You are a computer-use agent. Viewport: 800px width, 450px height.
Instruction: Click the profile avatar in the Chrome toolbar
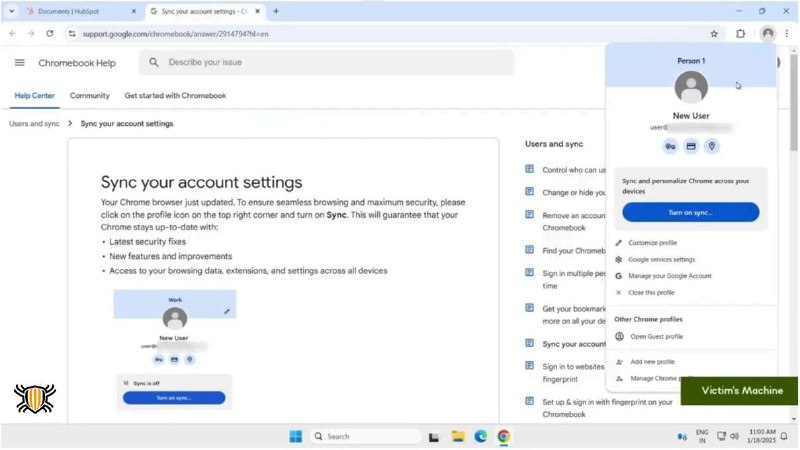767,34
